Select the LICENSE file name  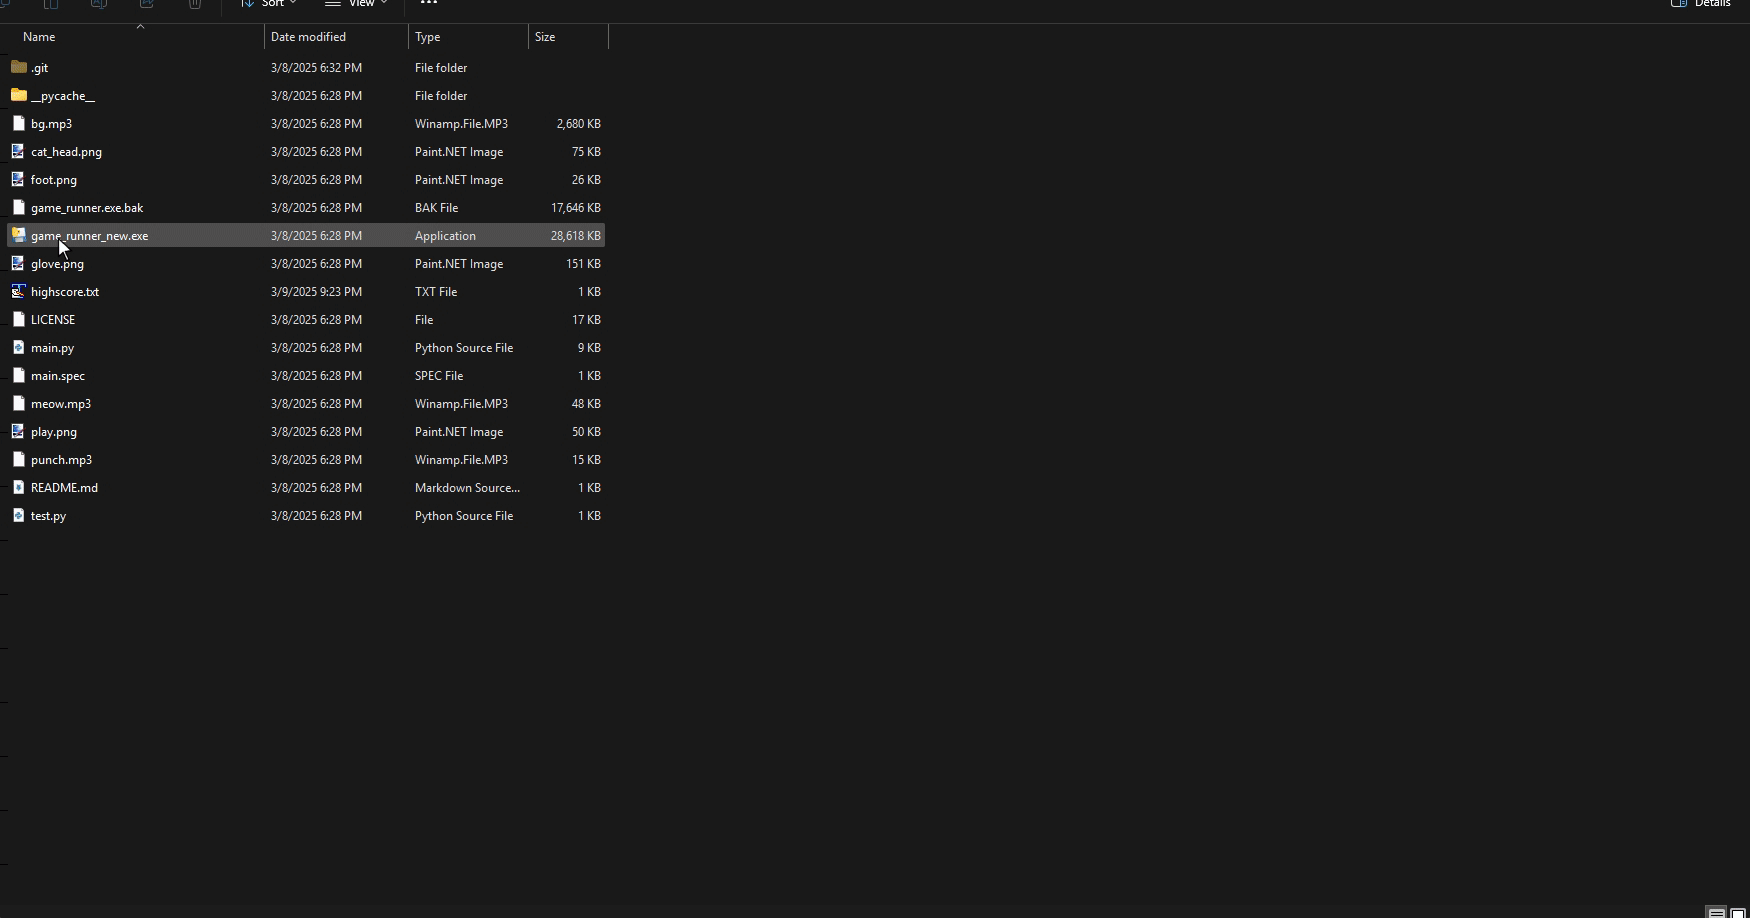[x=53, y=320]
